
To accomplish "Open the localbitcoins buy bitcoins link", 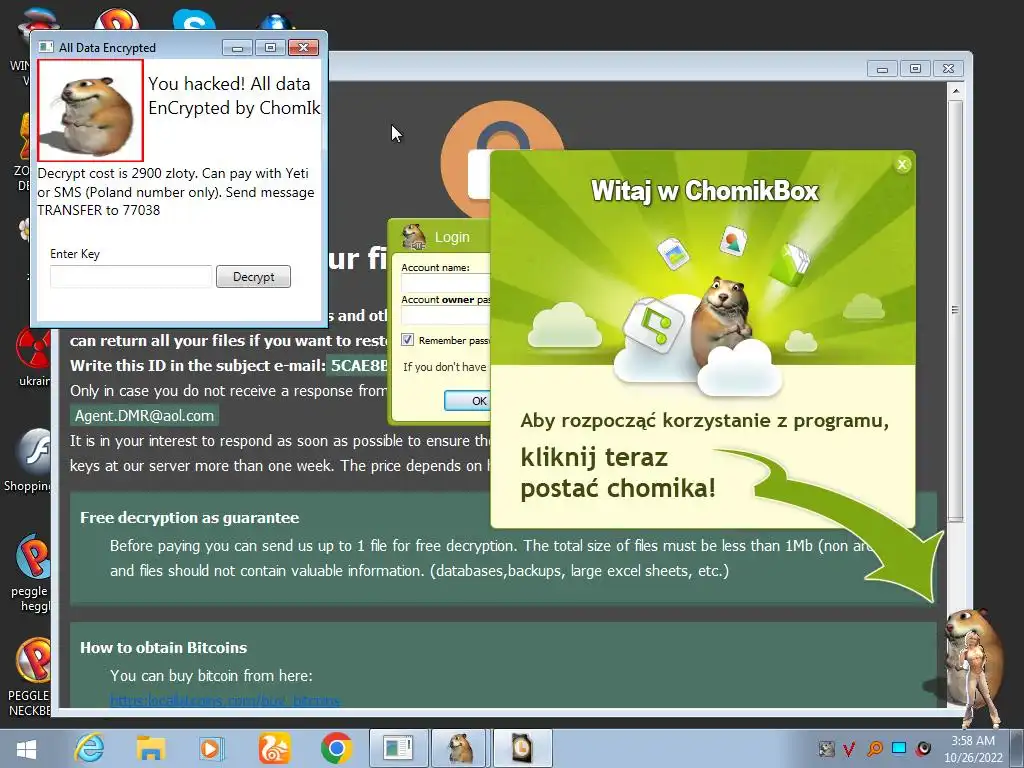I will [x=225, y=701].
